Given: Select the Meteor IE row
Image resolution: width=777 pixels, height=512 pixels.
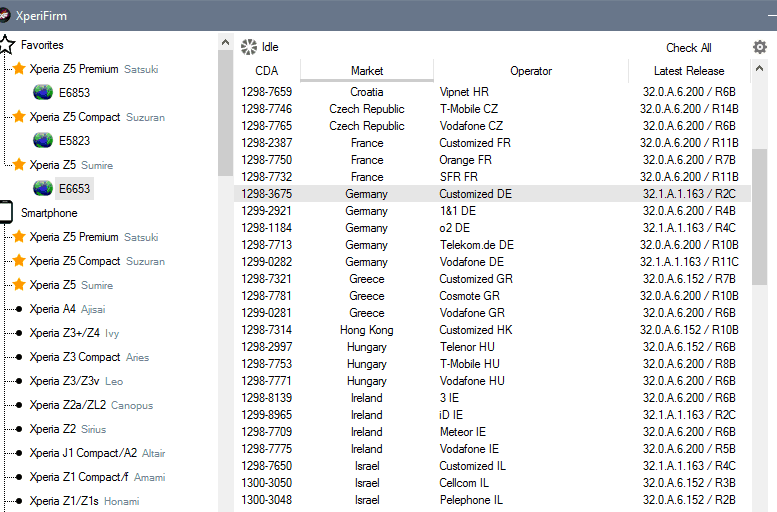Looking at the screenshot, I should (x=492, y=432).
